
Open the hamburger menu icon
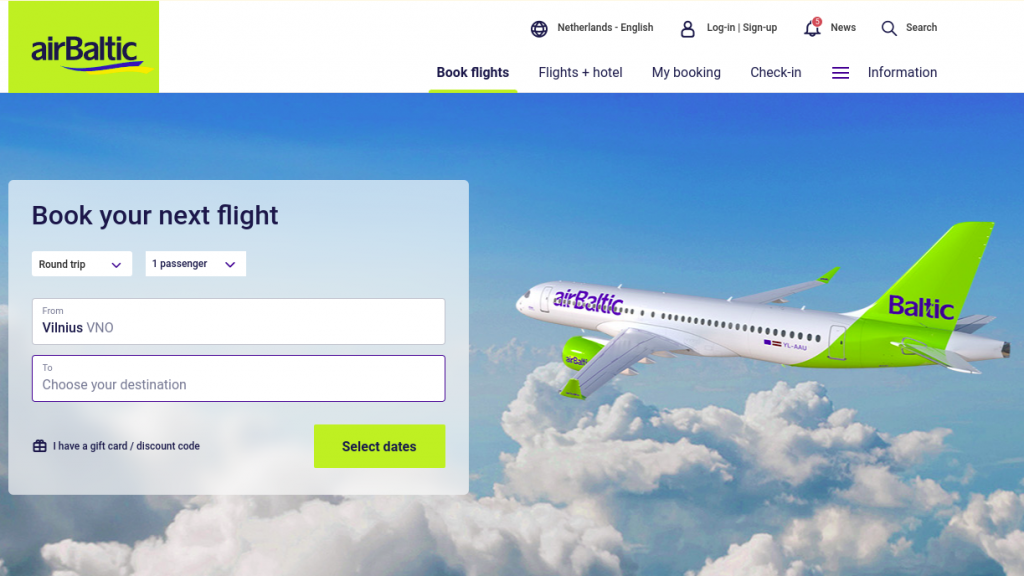840,72
